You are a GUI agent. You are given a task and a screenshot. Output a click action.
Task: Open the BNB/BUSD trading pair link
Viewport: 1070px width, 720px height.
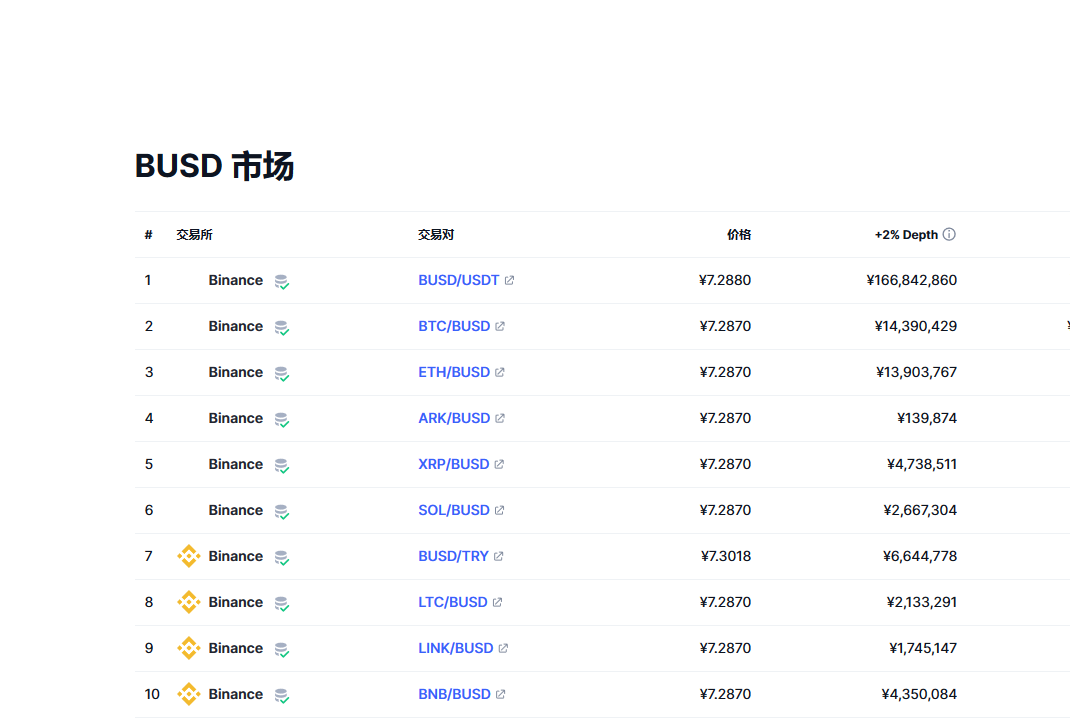[454, 694]
